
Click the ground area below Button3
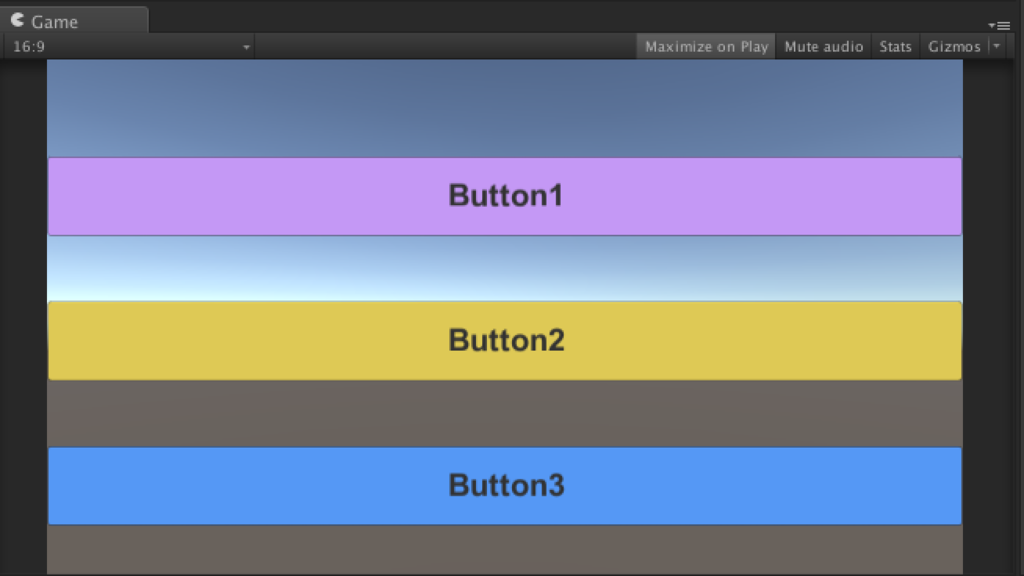[505, 550]
